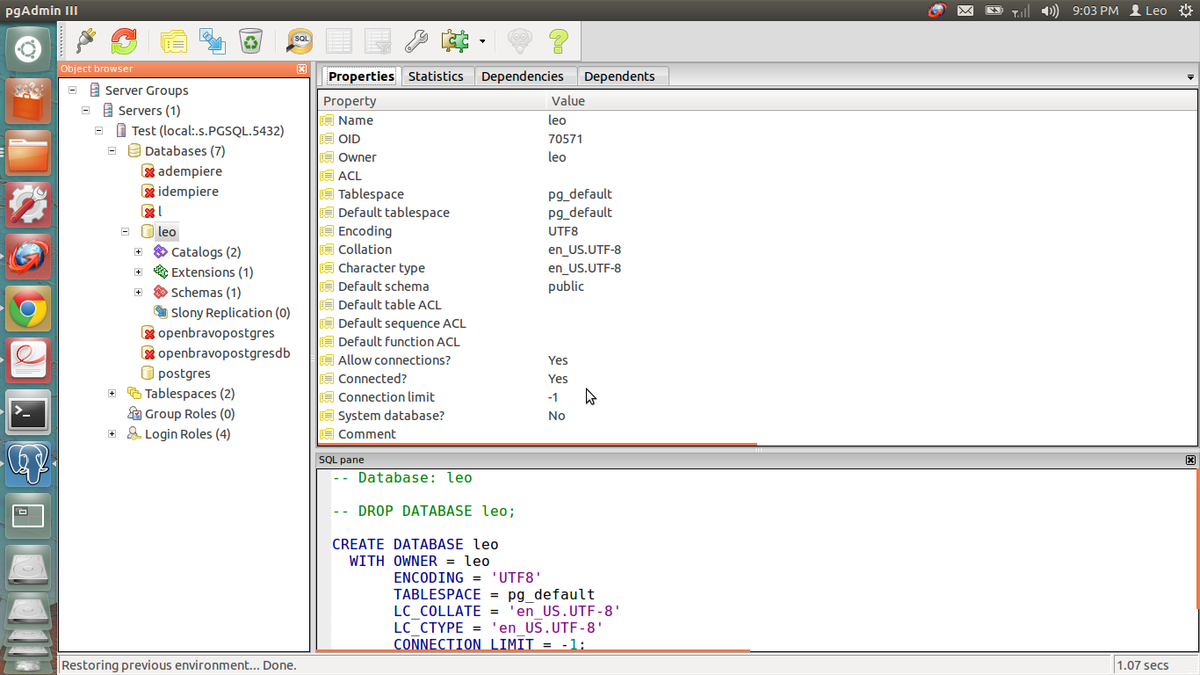This screenshot has height=675, width=1200.
Task: Open the plugins dropdown arrow
Action: point(482,42)
